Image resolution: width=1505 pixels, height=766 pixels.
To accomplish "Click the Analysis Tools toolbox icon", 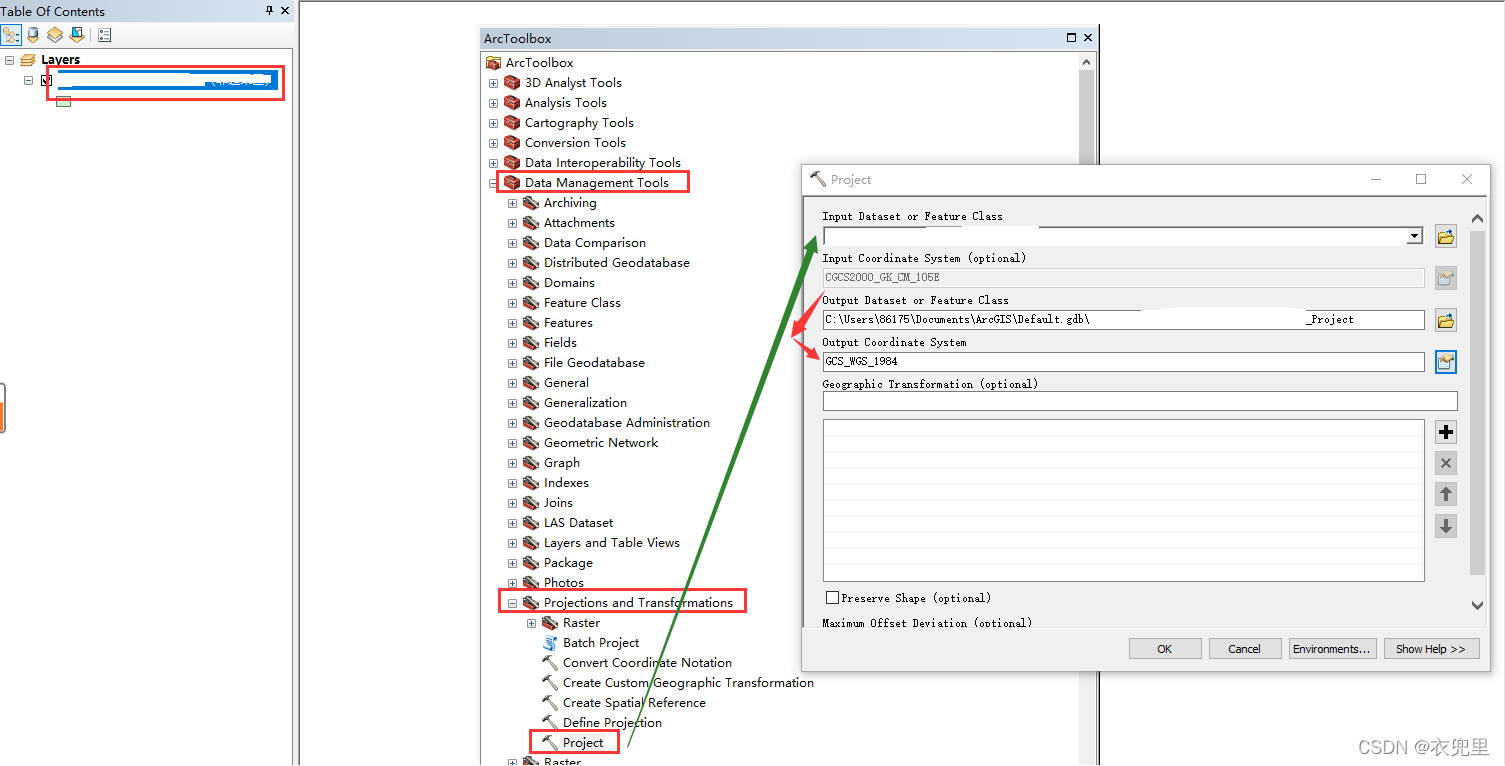I will (512, 103).
